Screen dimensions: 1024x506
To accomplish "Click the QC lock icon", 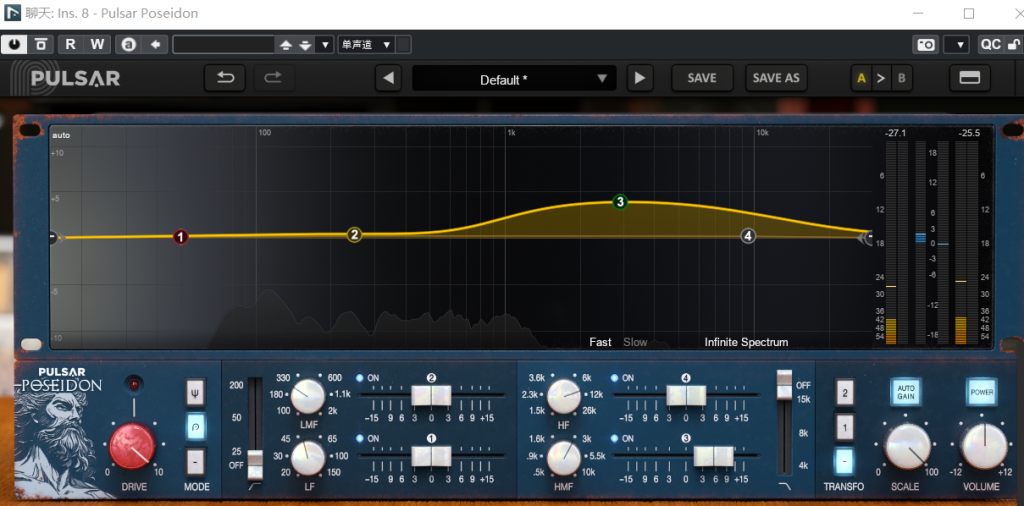I will pyautogui.click(x=1014, y=44).
